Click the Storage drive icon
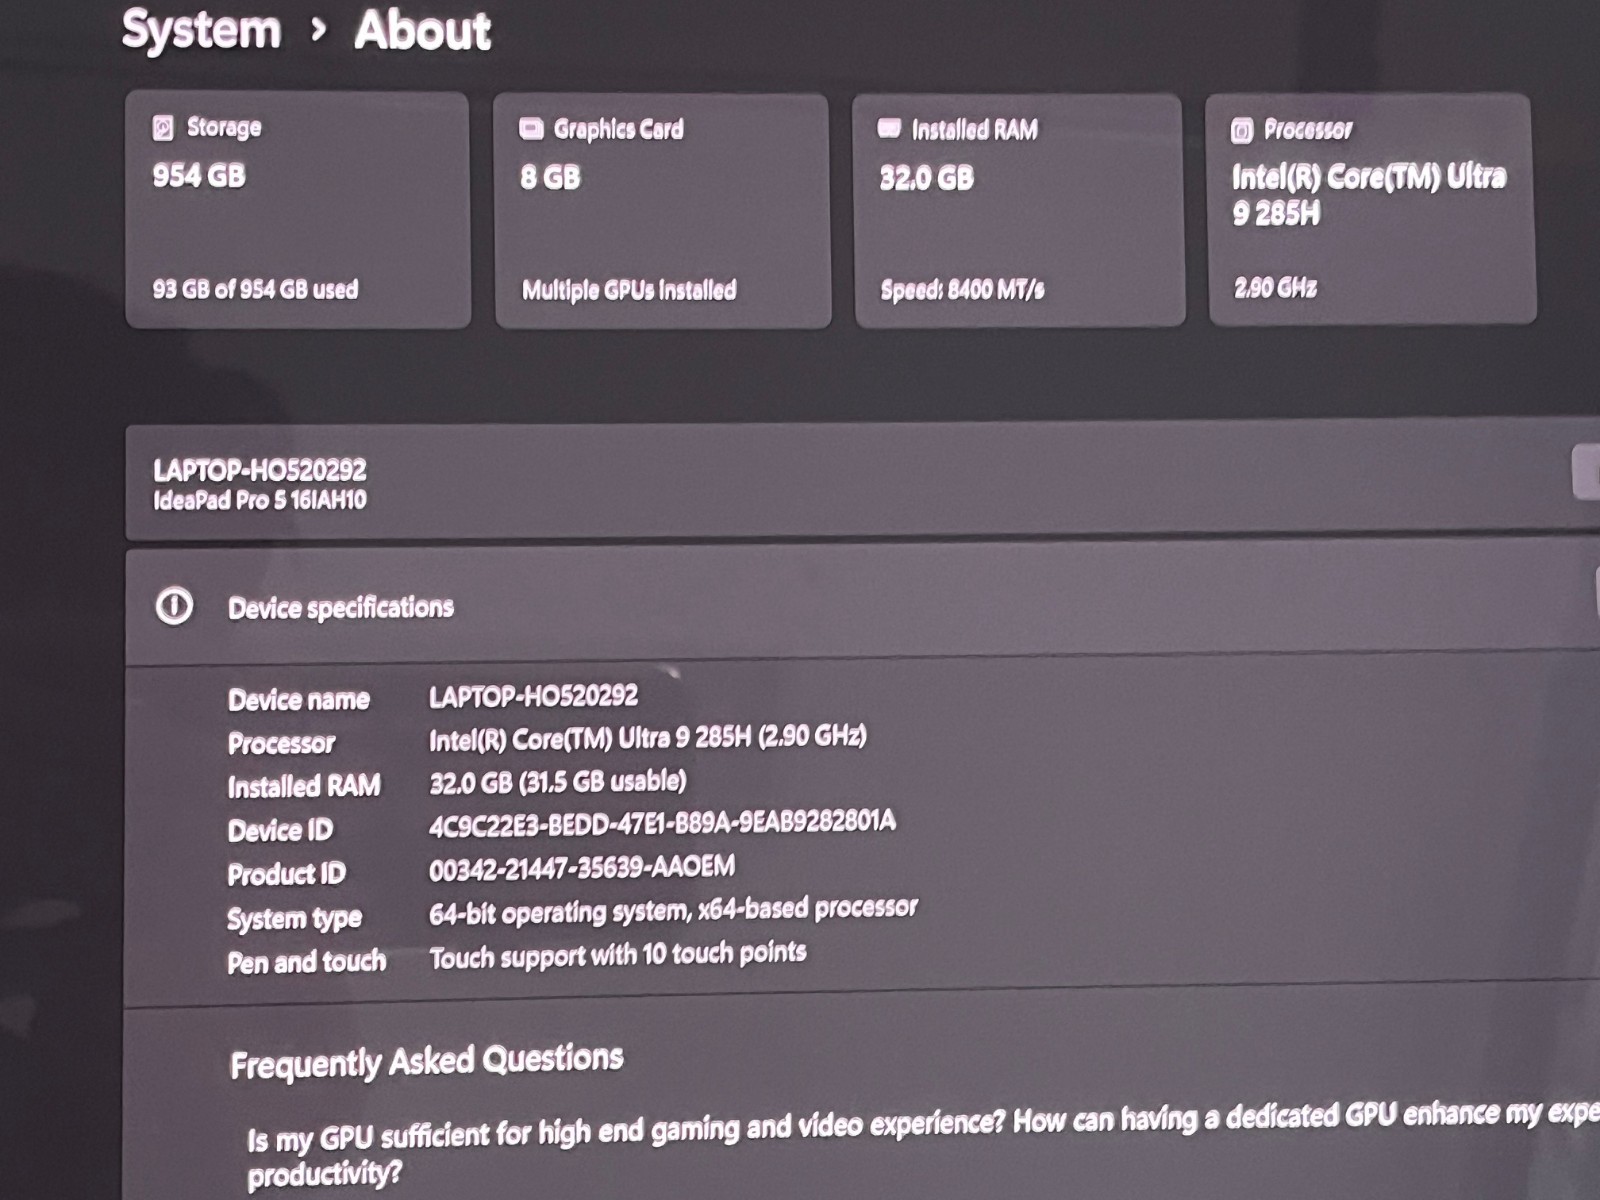 pos(163,127)
